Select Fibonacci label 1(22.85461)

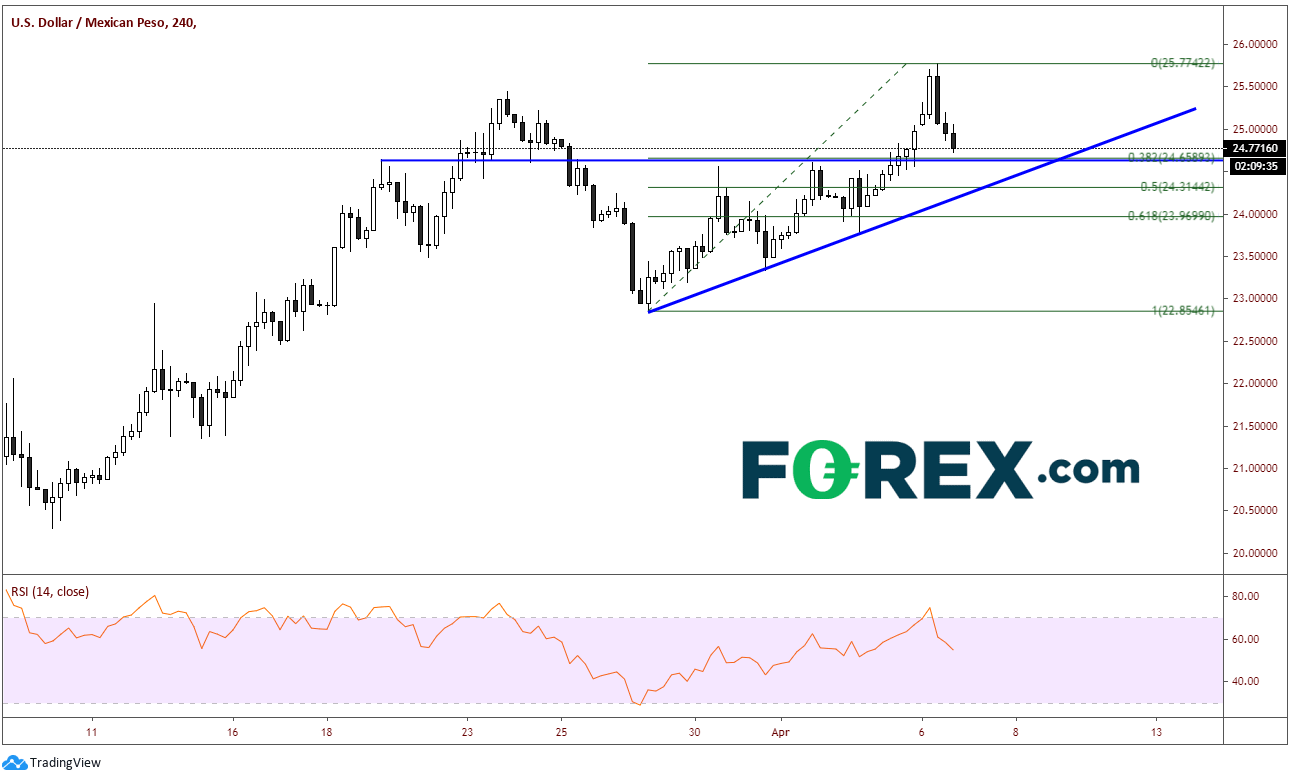[x=1182, y=311]
